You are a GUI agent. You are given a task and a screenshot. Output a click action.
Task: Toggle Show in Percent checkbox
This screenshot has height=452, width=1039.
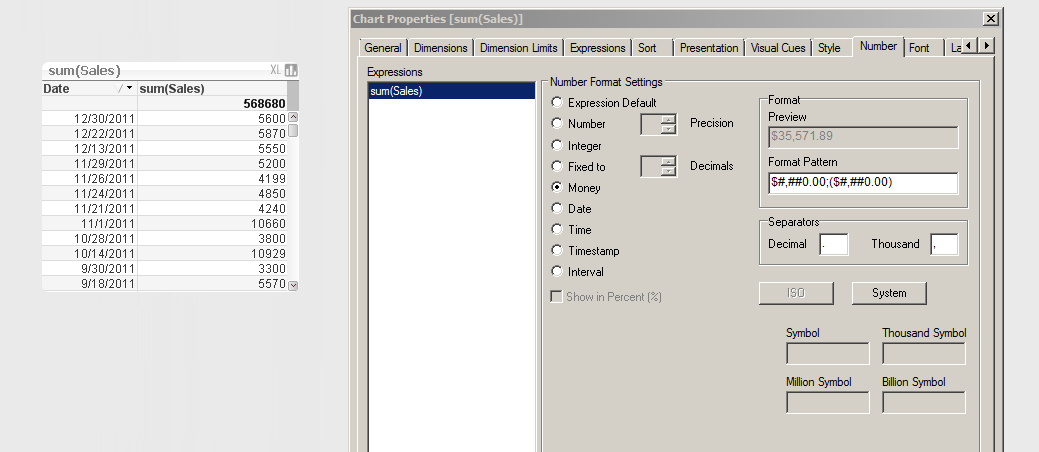(557, 297)
